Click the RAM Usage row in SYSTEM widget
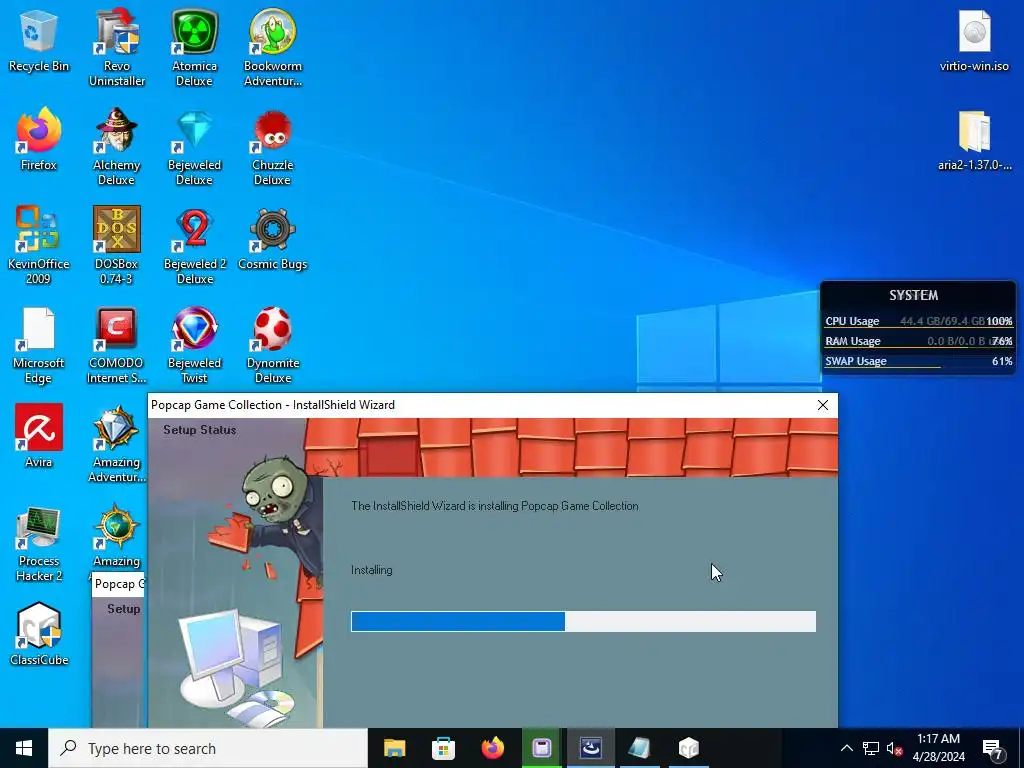1024x768 pixels. [x=918, y=341]
